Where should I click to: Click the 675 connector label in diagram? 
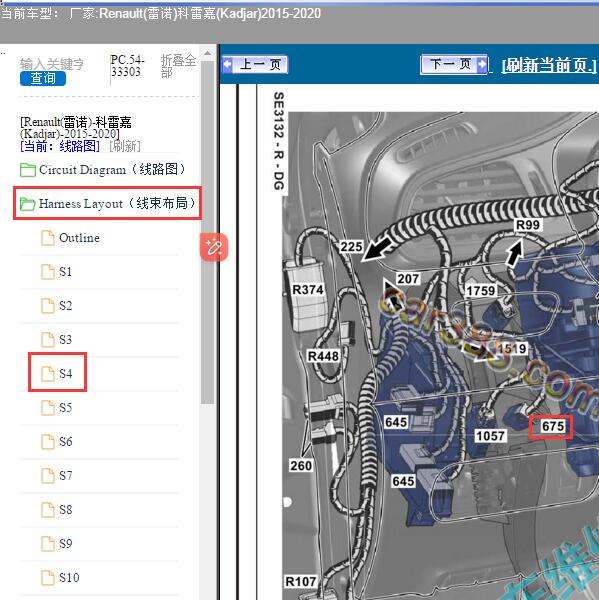[552, 426]
